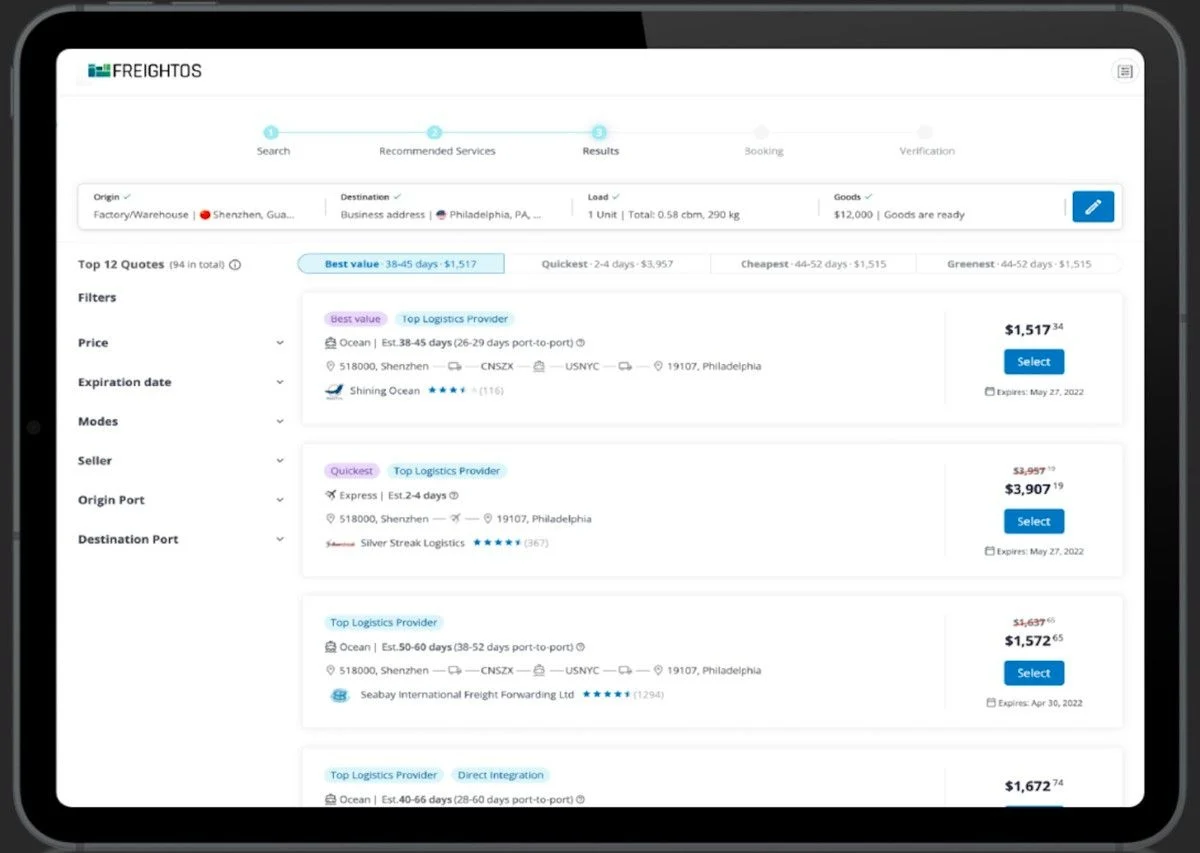
Task: Click the Shining Ocean company logo
Action: pos(334,391)
